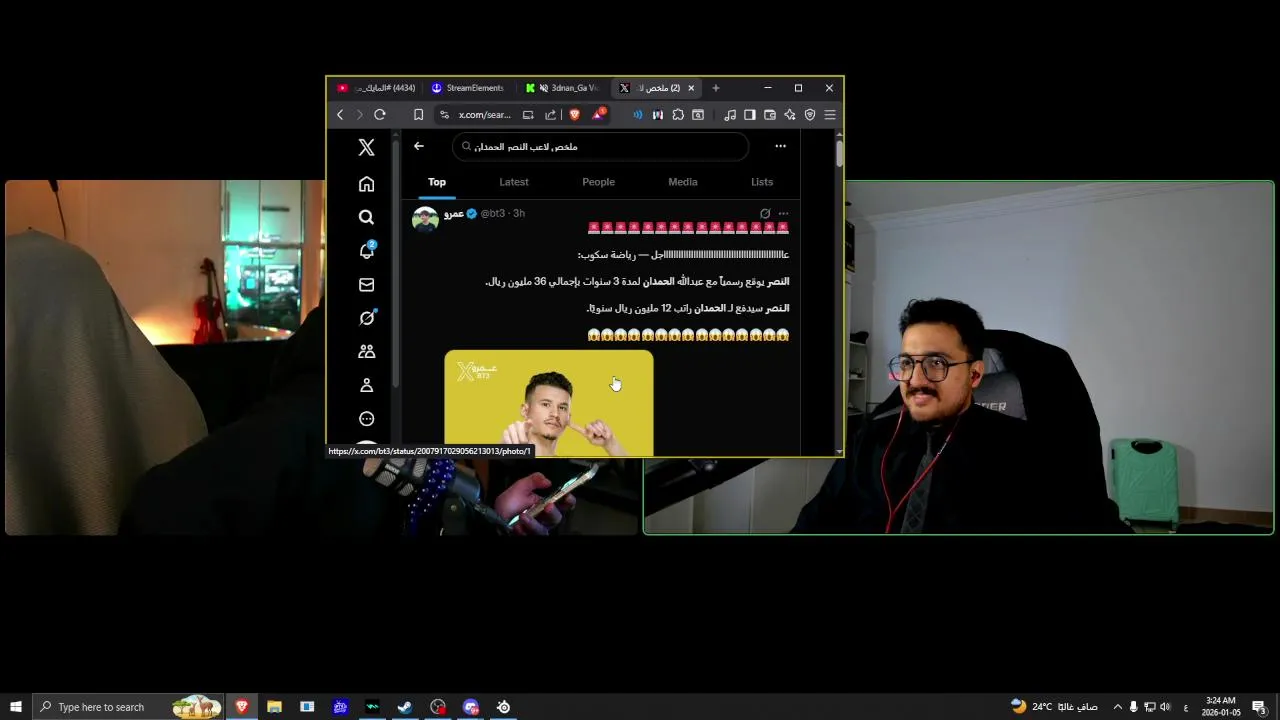This screenshot has width=1280, height=720.
Task: Open the yellow player photo in the post
Action: (x=549, y=403)
